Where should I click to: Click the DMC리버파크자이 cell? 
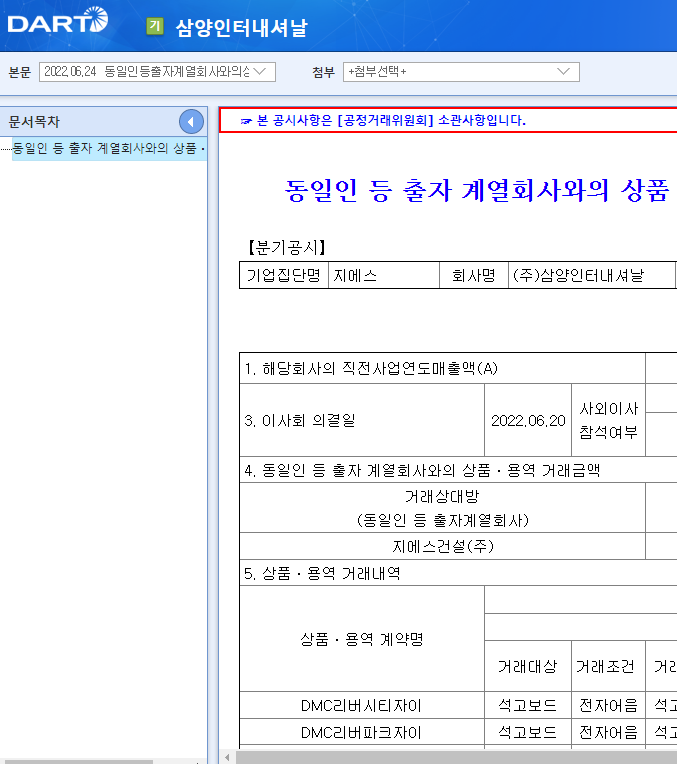(362, 732)
